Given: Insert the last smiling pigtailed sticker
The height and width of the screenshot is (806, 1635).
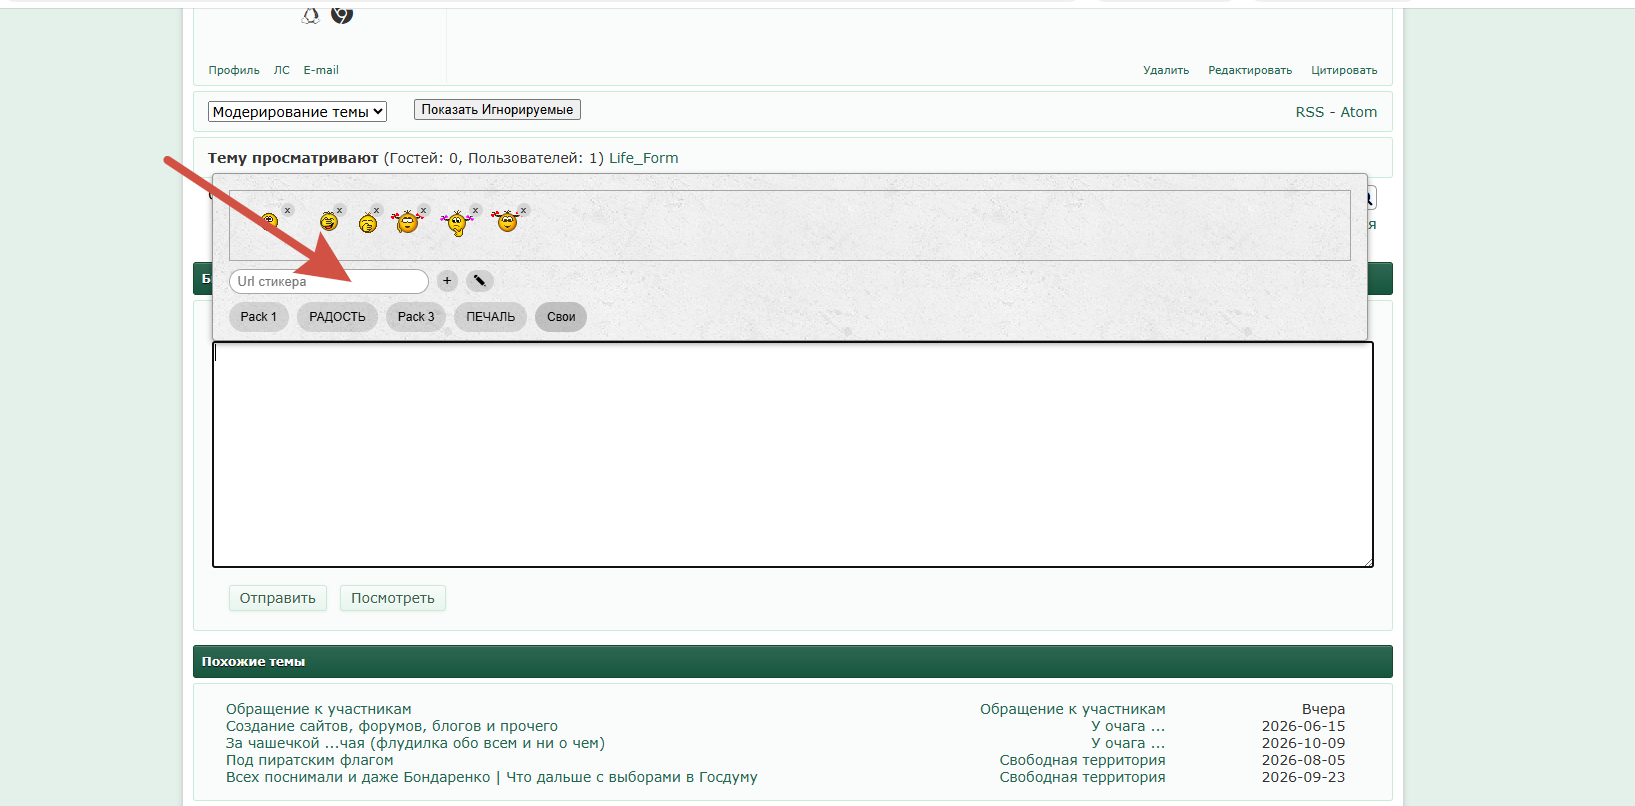Looking at the screenshot, I should [507, 222].
